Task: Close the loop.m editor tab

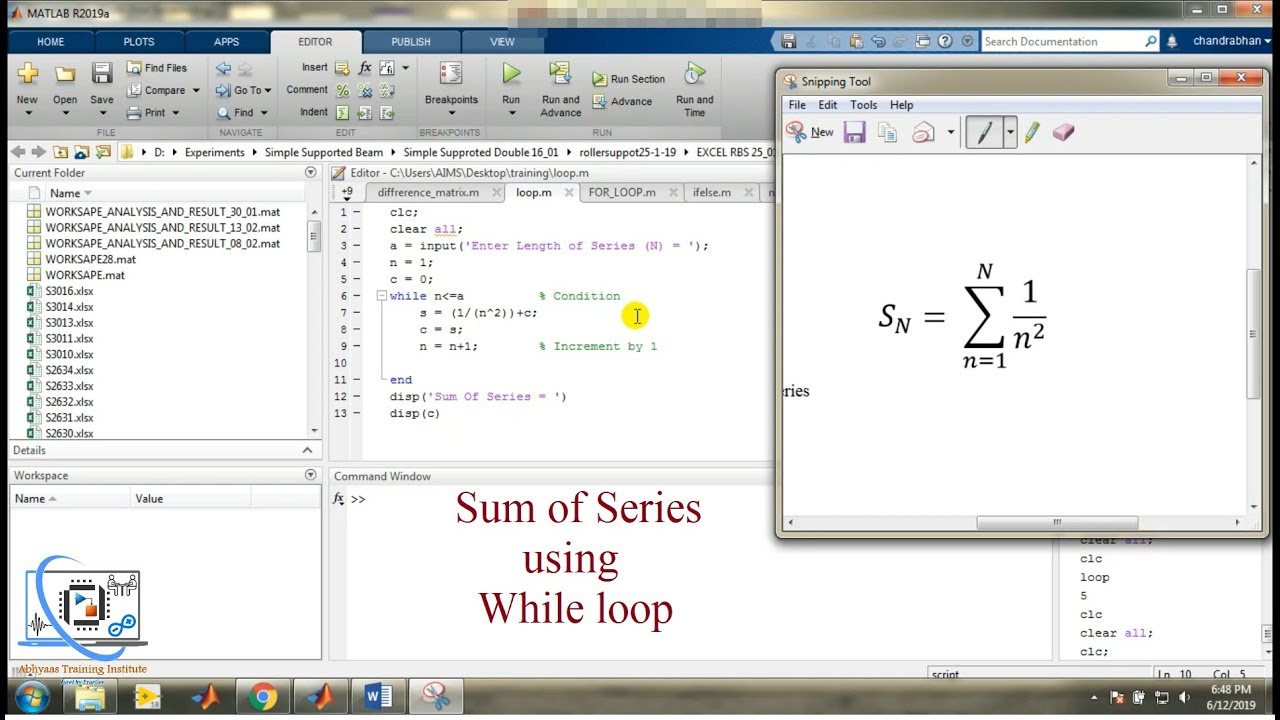Action: 569,193
